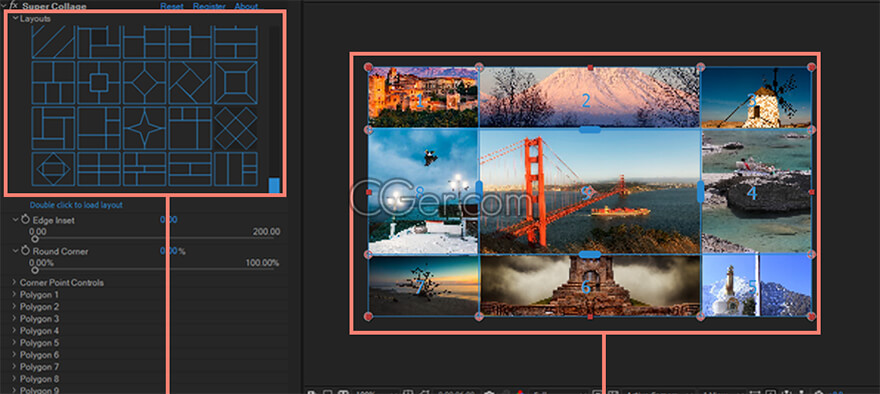Click the top-right corner point of the collage
The width and height of the screenshot is (880, 394).
click(x=811, y=67)
